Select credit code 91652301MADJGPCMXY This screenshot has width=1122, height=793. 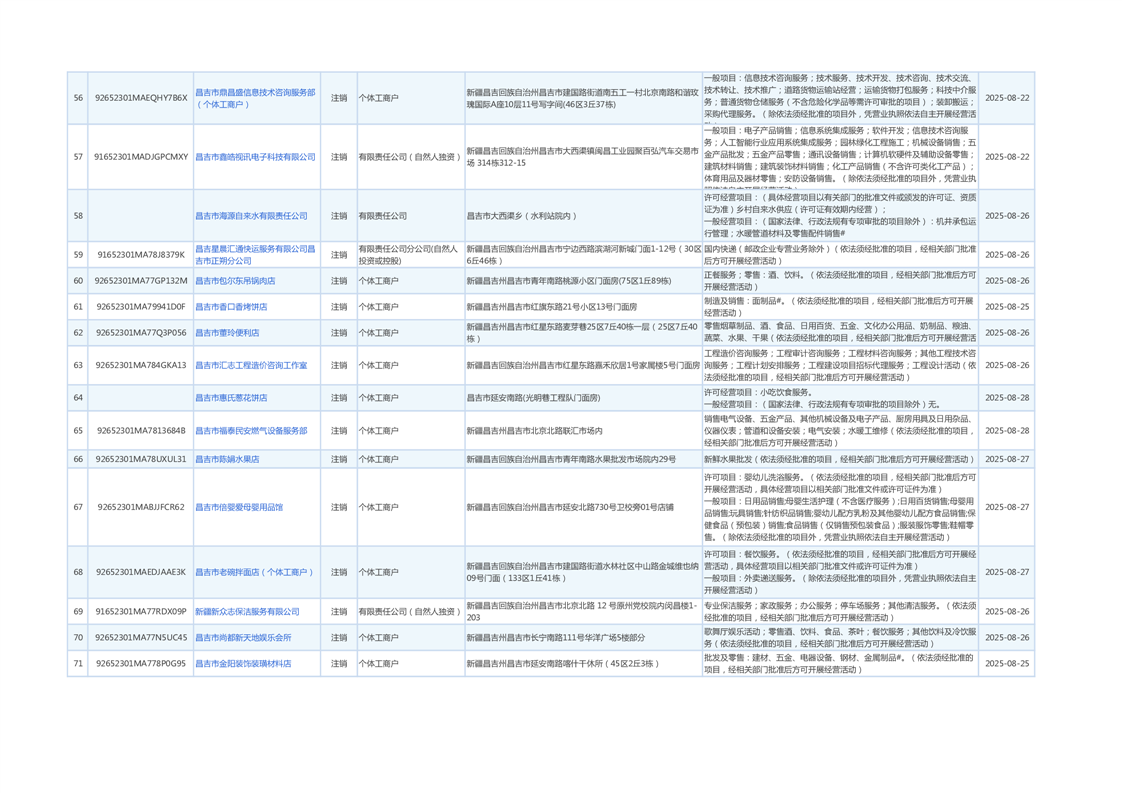[141, 157]
